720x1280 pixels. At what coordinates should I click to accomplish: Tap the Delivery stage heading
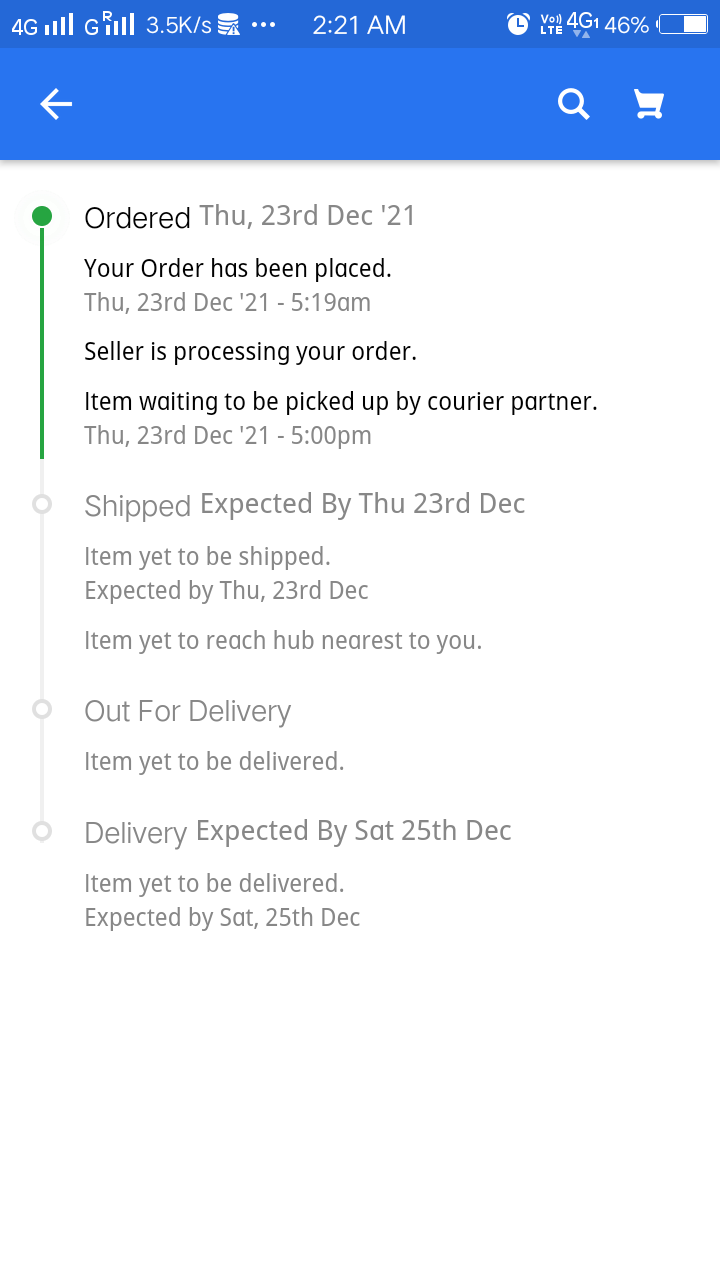coord(135,833)
